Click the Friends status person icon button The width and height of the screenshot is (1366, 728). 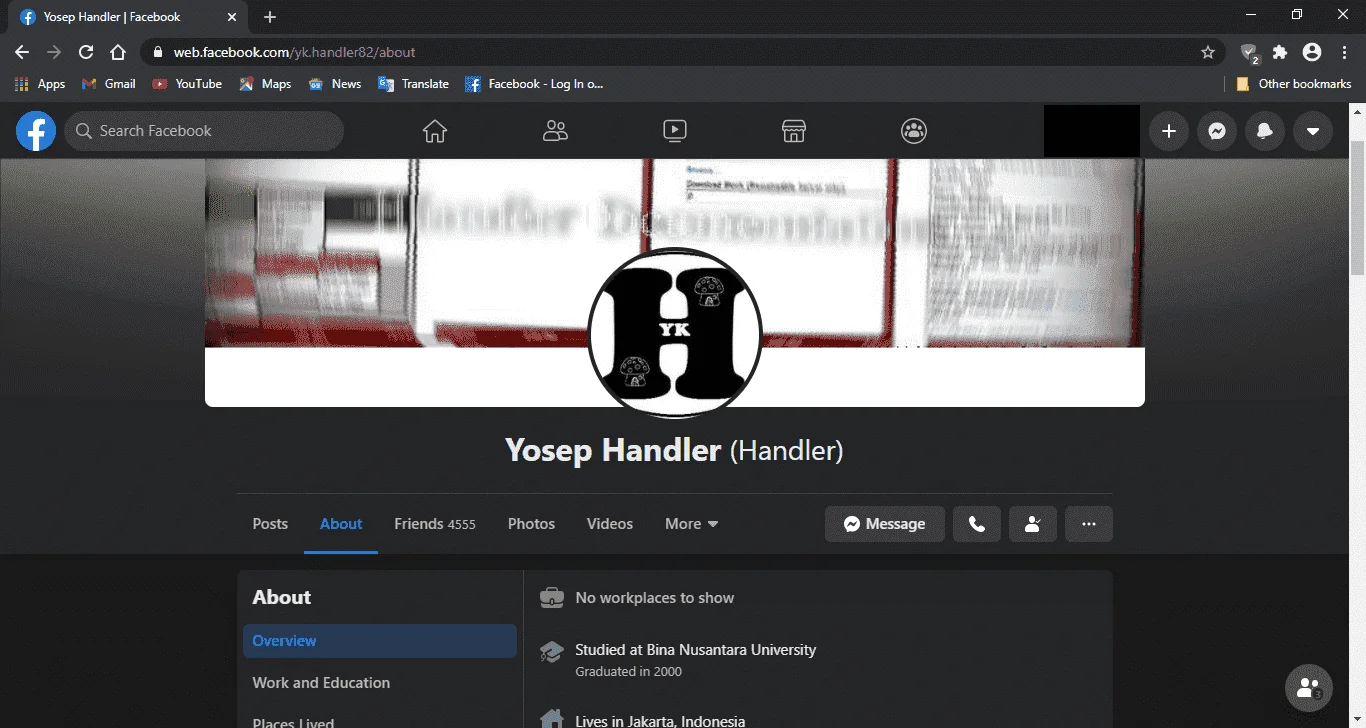[x=1033, y=524]
